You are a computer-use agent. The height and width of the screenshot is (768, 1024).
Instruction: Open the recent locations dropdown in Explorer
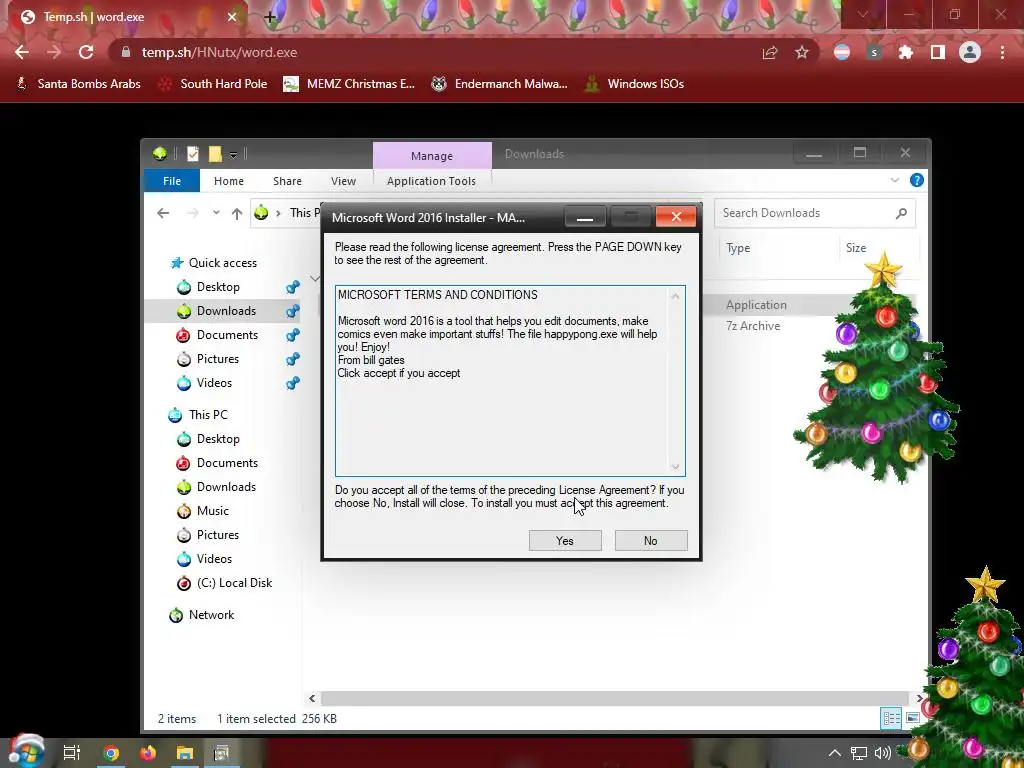pos(216,213)
